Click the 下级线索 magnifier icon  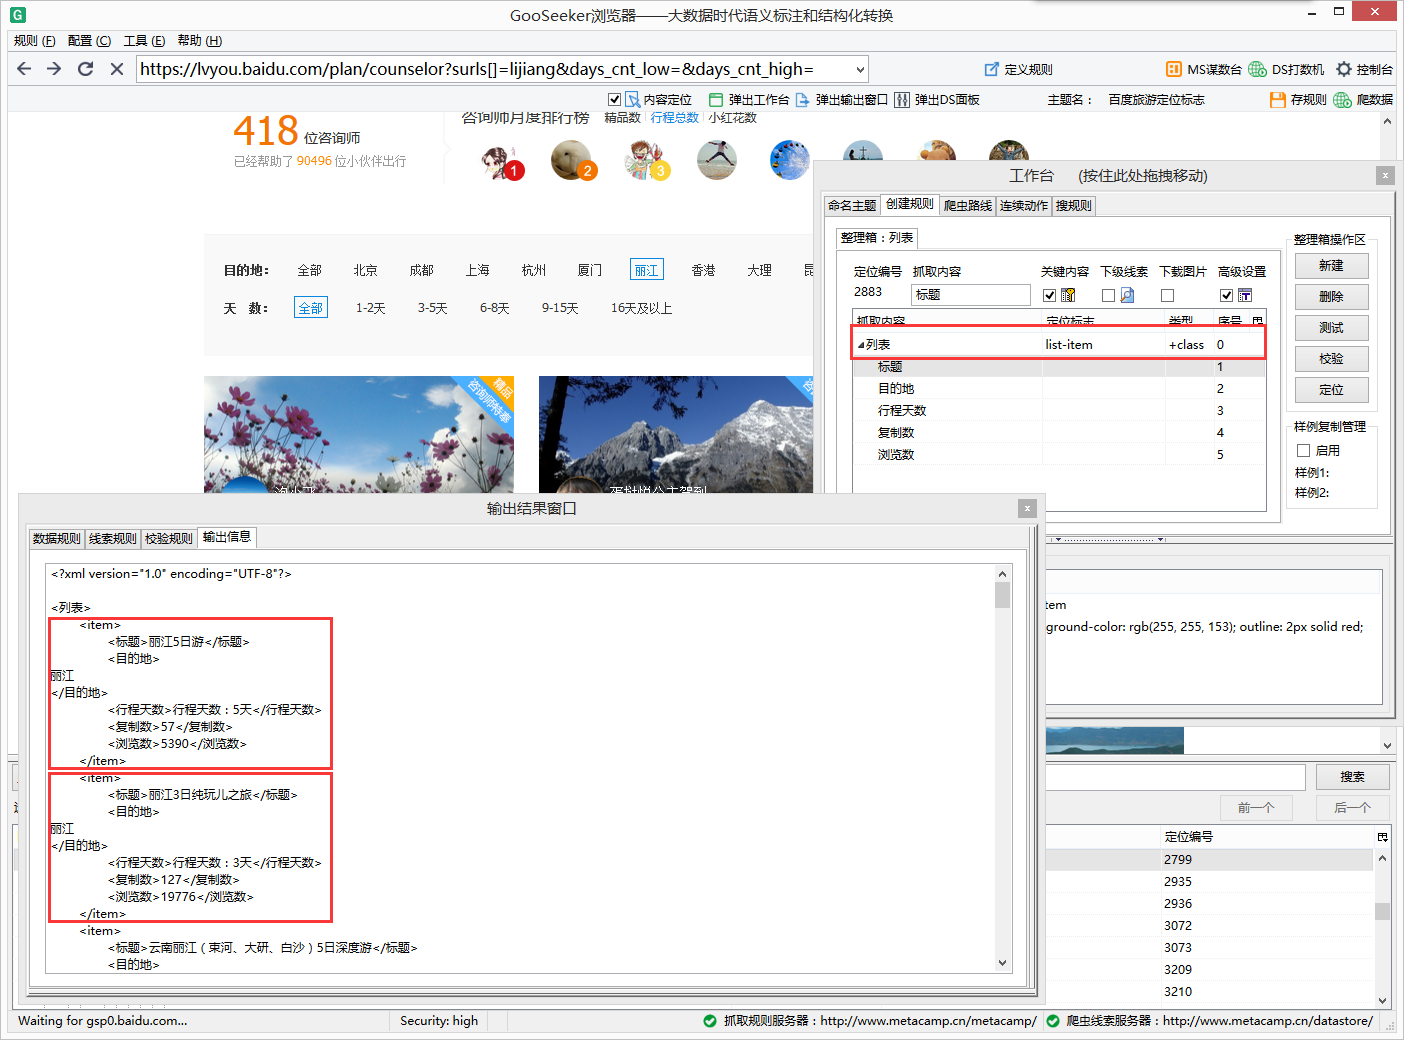(x=1127, y=295)
